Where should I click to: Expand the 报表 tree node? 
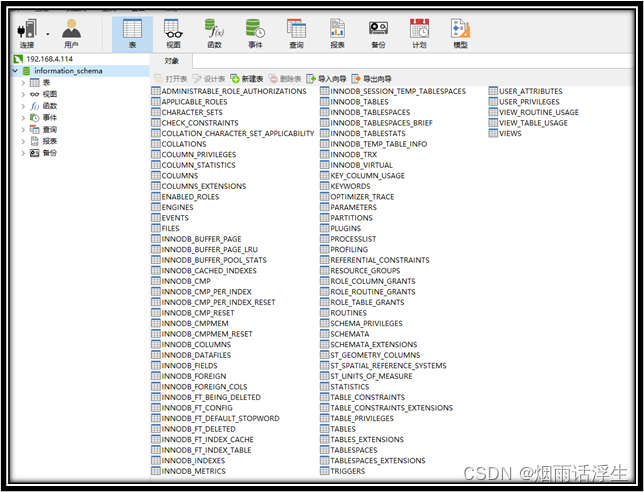[x=23, y=141]
